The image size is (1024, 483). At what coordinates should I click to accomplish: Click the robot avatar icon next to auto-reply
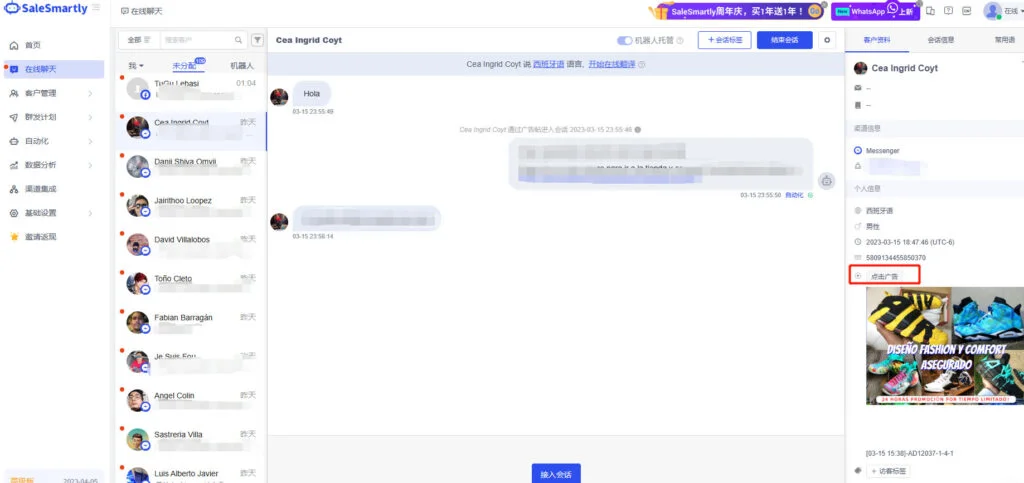(x=827, y=181)
